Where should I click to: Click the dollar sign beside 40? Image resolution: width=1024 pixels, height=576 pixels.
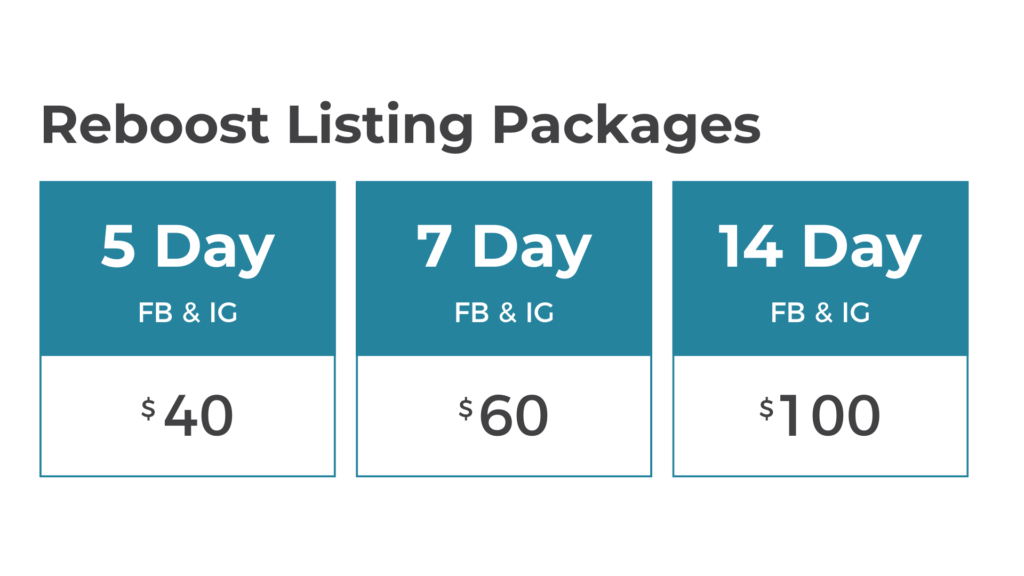pyautogui.click(x=149, y=409)
